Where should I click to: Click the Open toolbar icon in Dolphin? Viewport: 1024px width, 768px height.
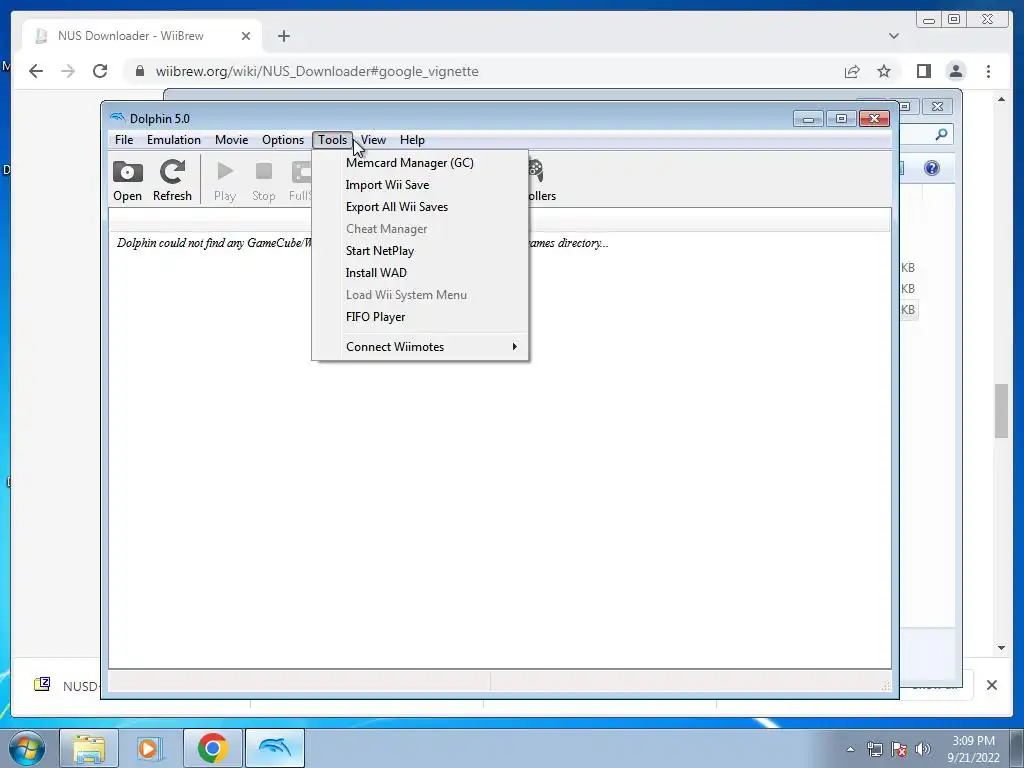[x=127, y=180]
